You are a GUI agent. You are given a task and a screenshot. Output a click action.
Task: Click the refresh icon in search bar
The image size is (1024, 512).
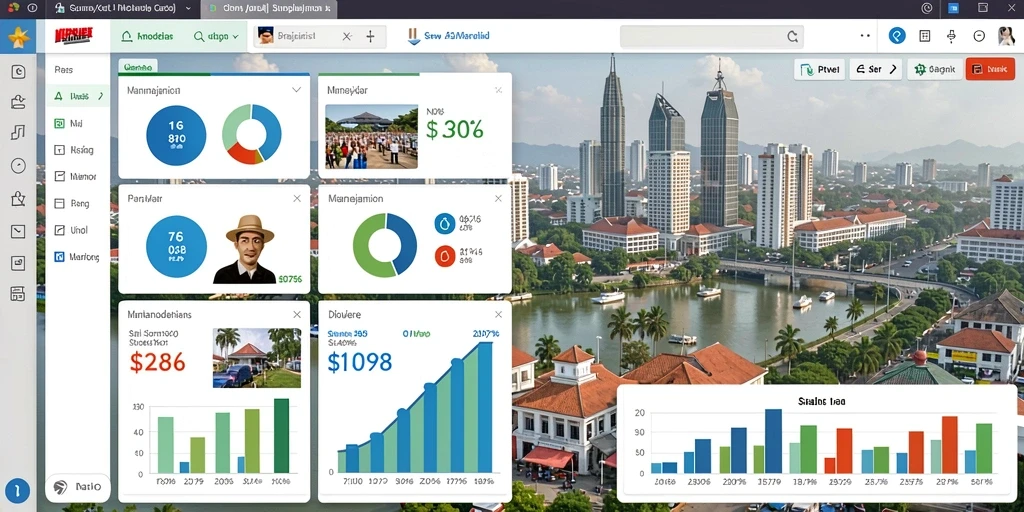tap(792, 37)
